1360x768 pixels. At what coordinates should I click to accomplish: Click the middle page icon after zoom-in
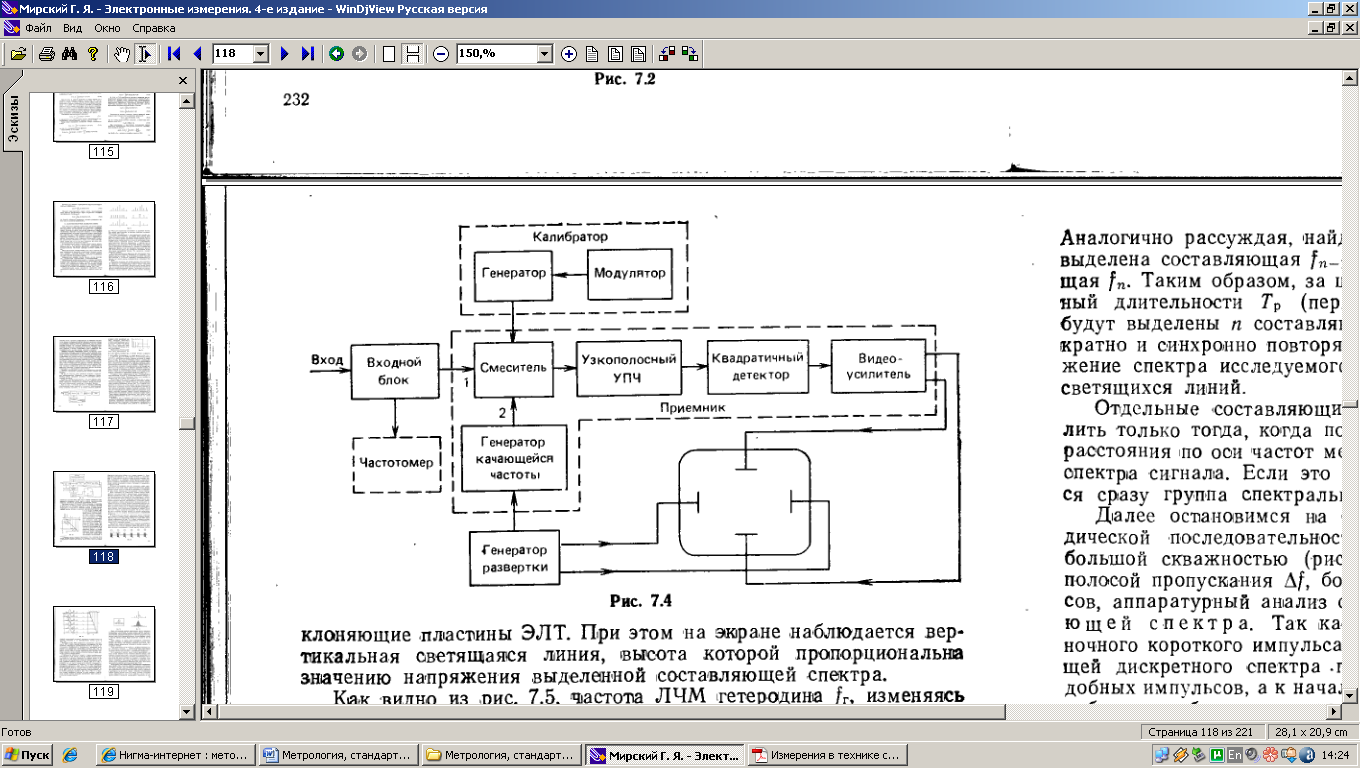(615, 54)
